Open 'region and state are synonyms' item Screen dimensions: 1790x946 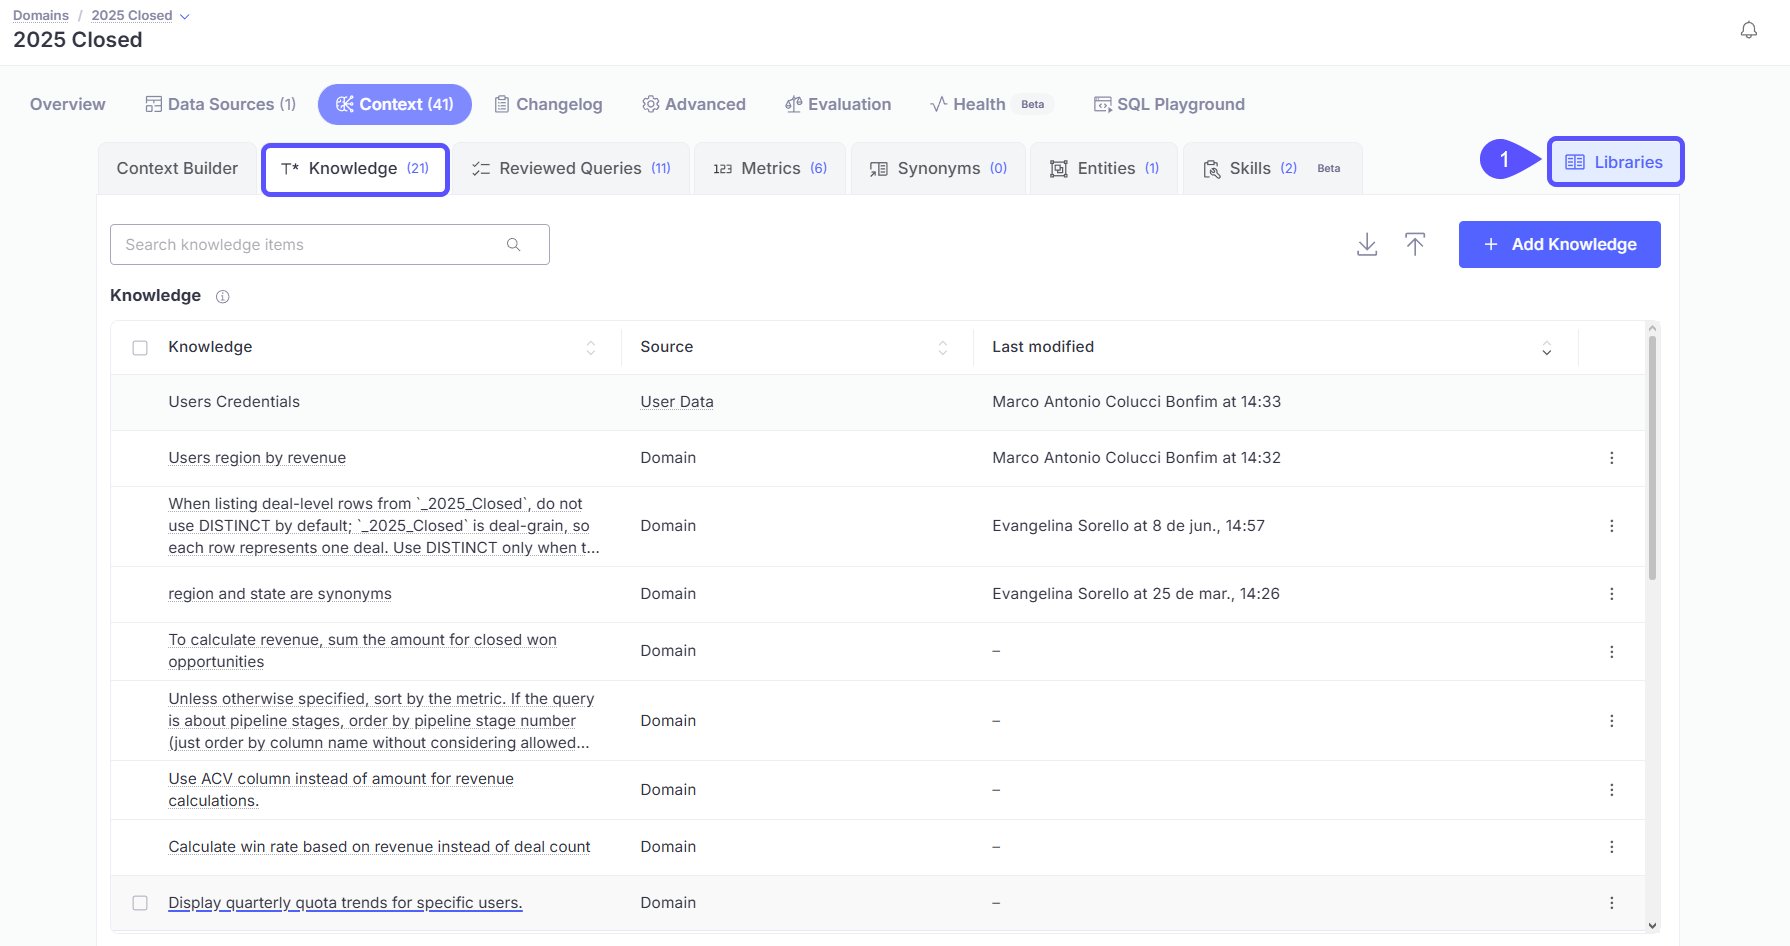(280, 594)
